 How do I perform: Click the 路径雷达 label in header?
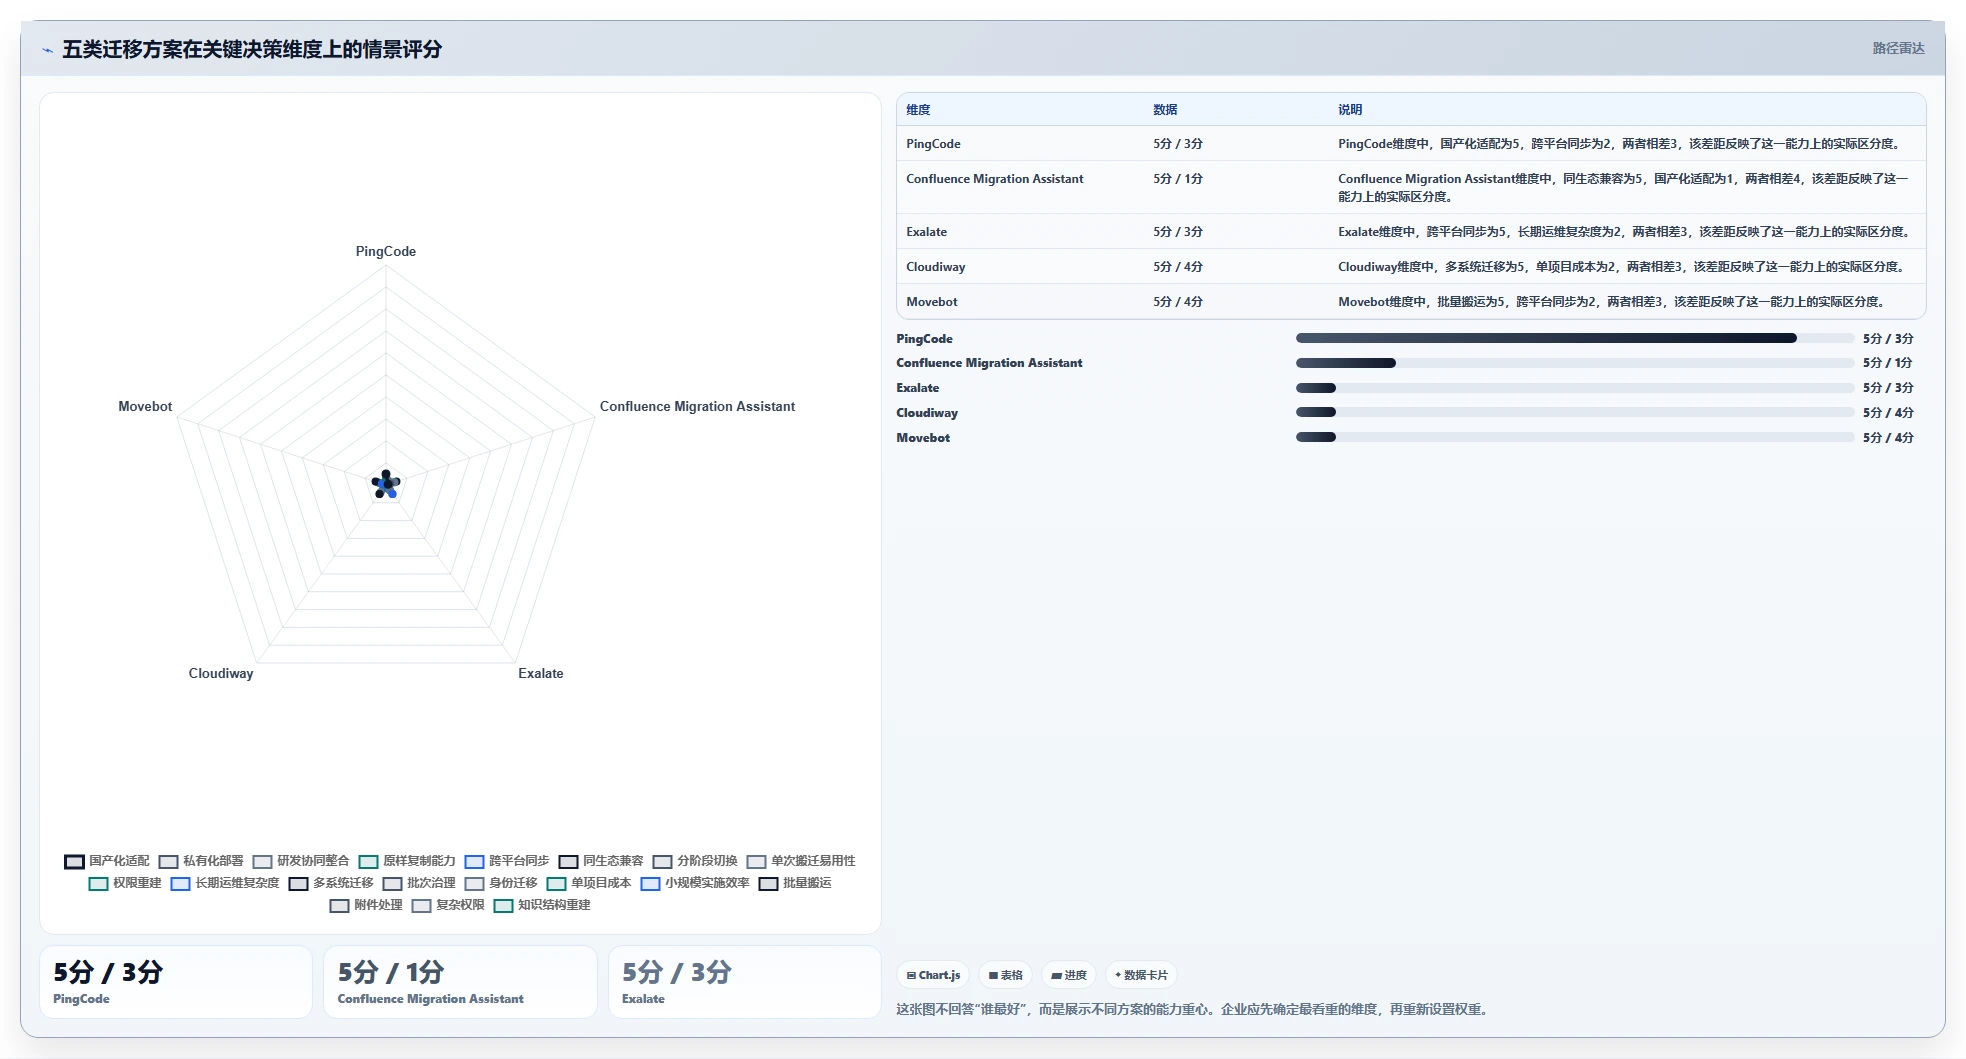[1898, 48]
